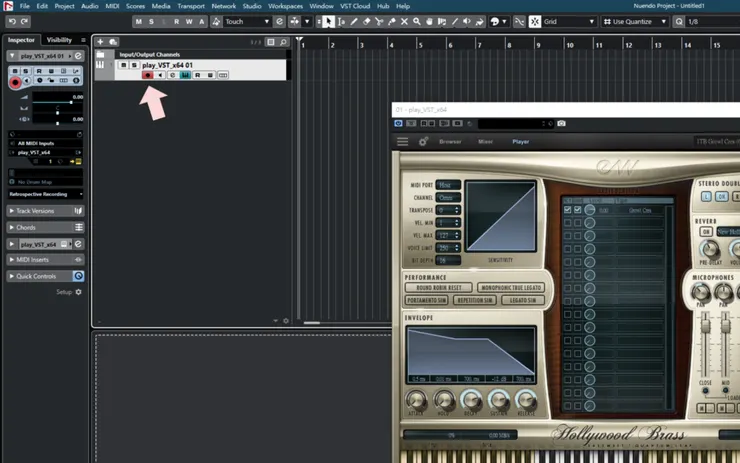
Task: Select the Object Selection arrow tool
Action: [x=328, y=21]
